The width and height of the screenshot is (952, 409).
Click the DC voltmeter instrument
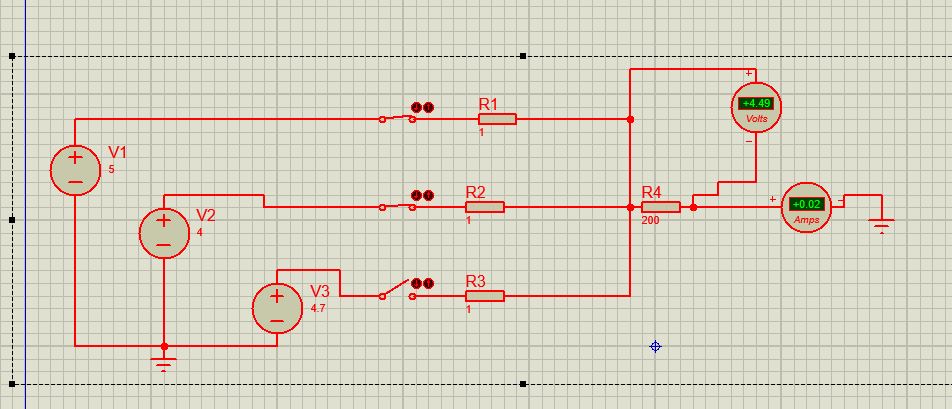click(x=755, y=106)
